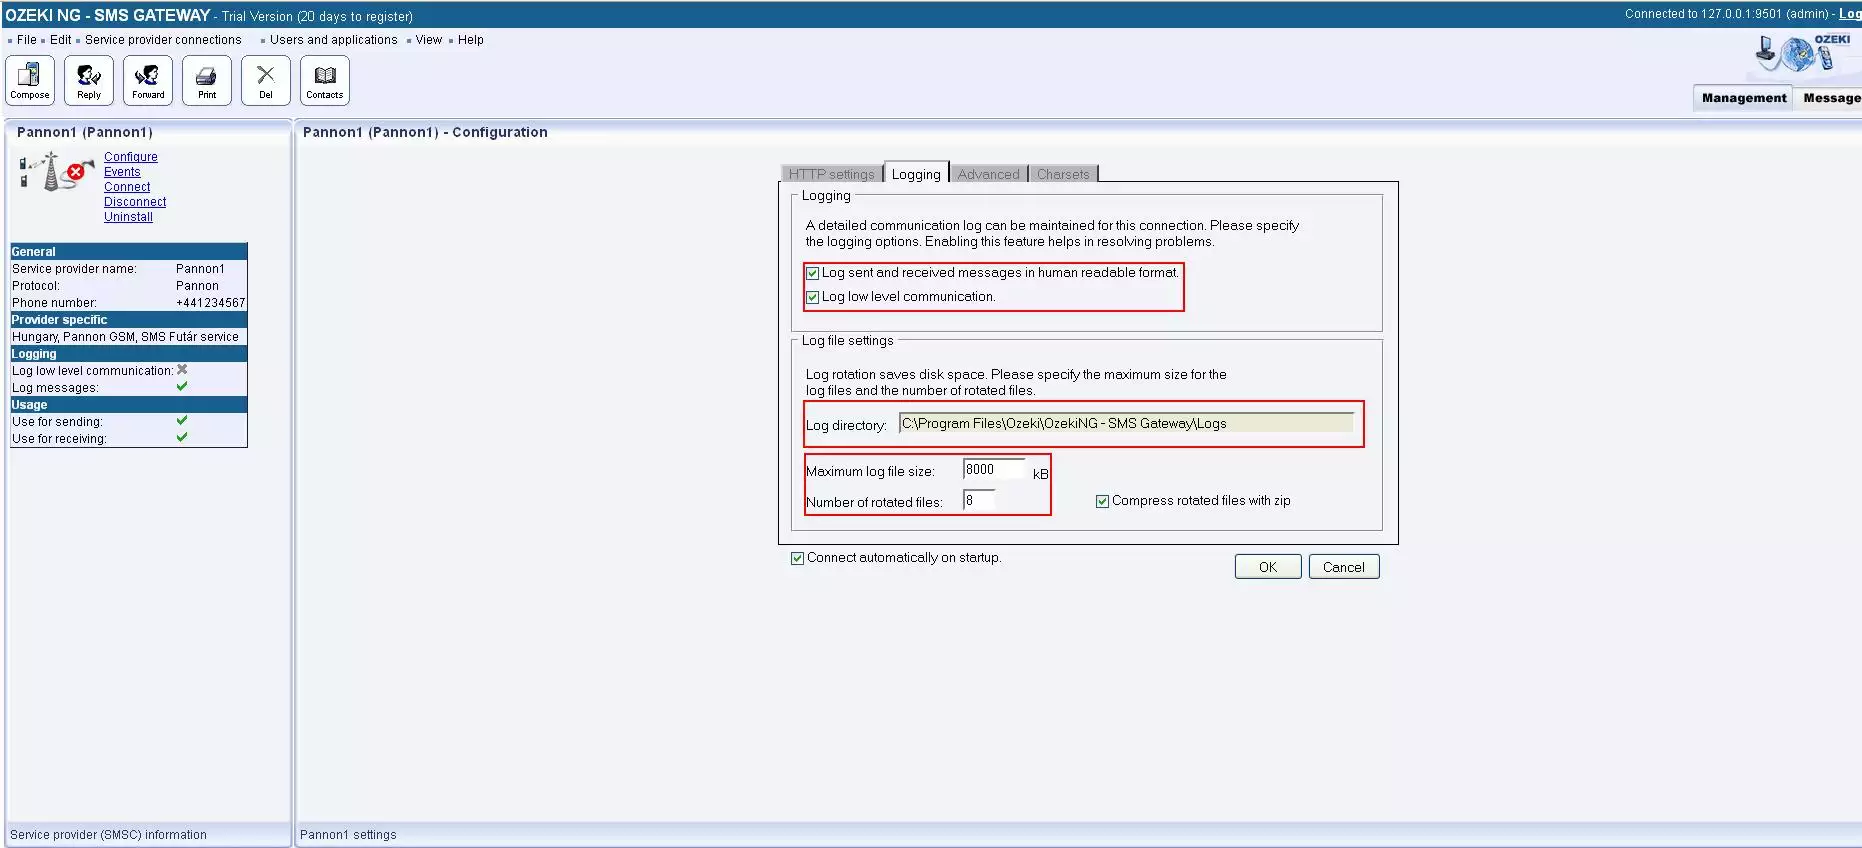1862x848 pixels.
Task: Click the Protocol value Pannon
Action: (197, 286)
